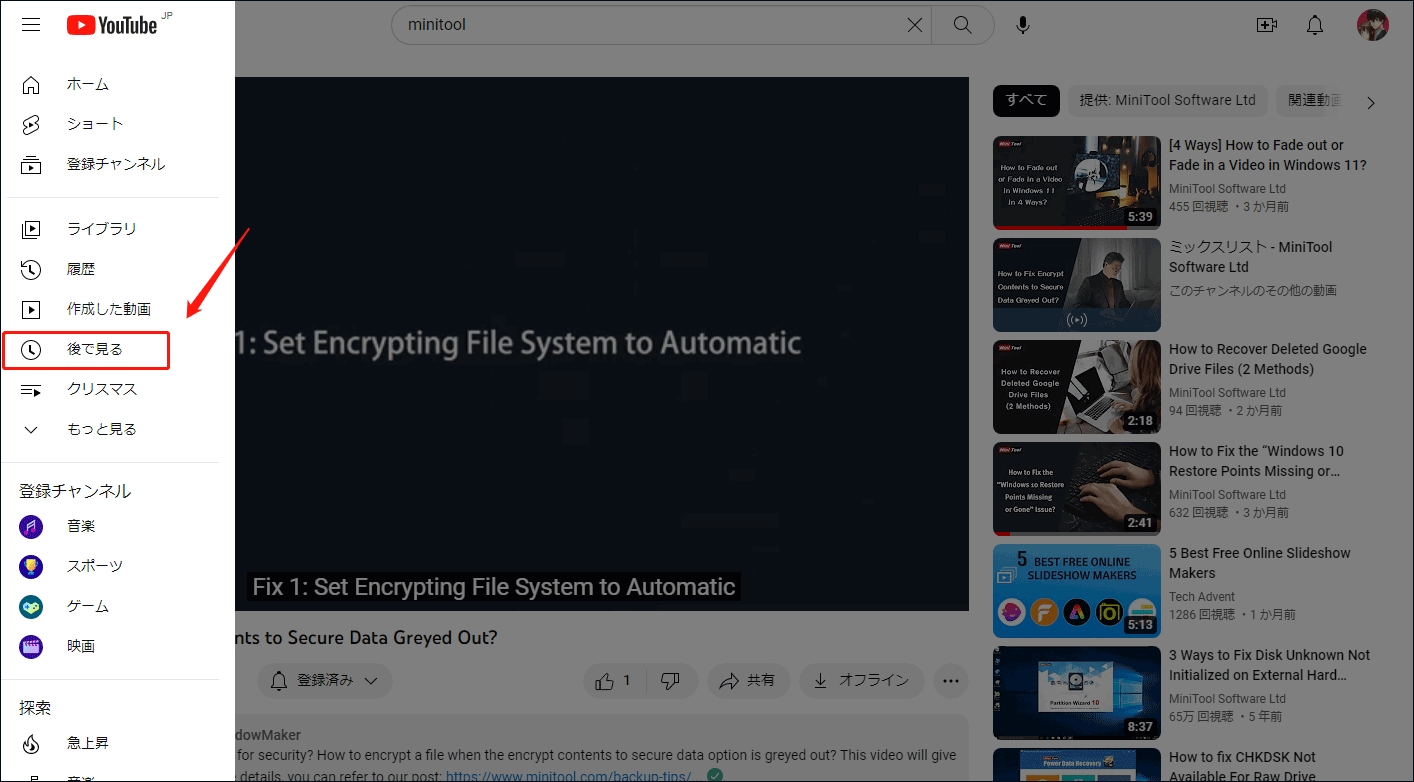Select the すべて filter chip
This screenshot has width=1414, height=782.
[1027, 100]
